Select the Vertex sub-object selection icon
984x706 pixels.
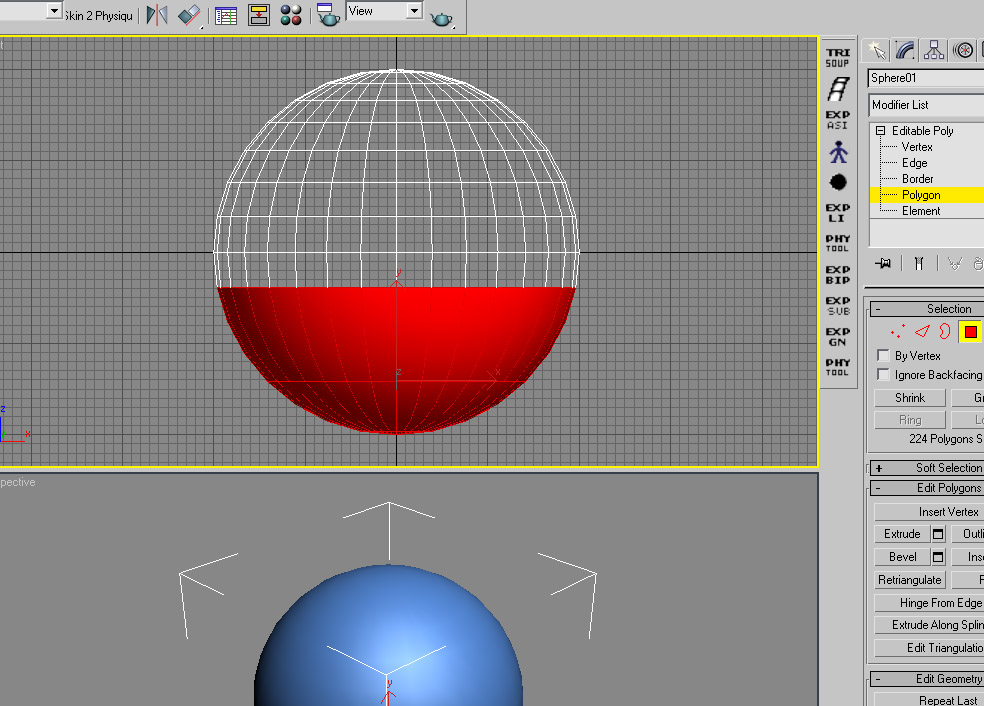[x=898, y=332]
